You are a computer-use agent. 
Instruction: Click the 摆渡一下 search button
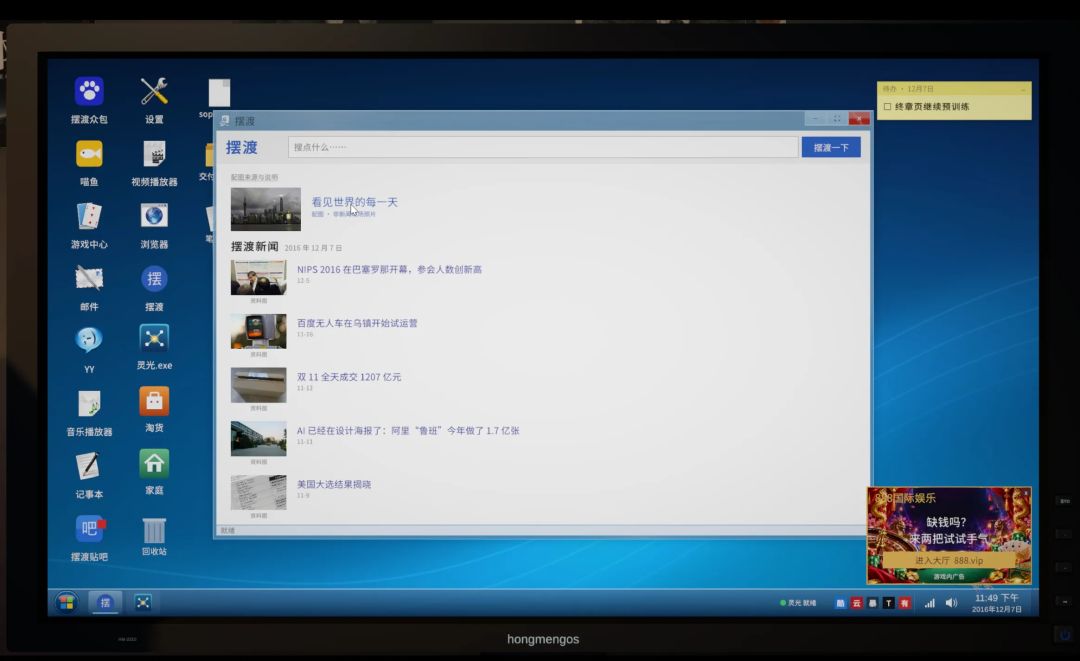831,147
